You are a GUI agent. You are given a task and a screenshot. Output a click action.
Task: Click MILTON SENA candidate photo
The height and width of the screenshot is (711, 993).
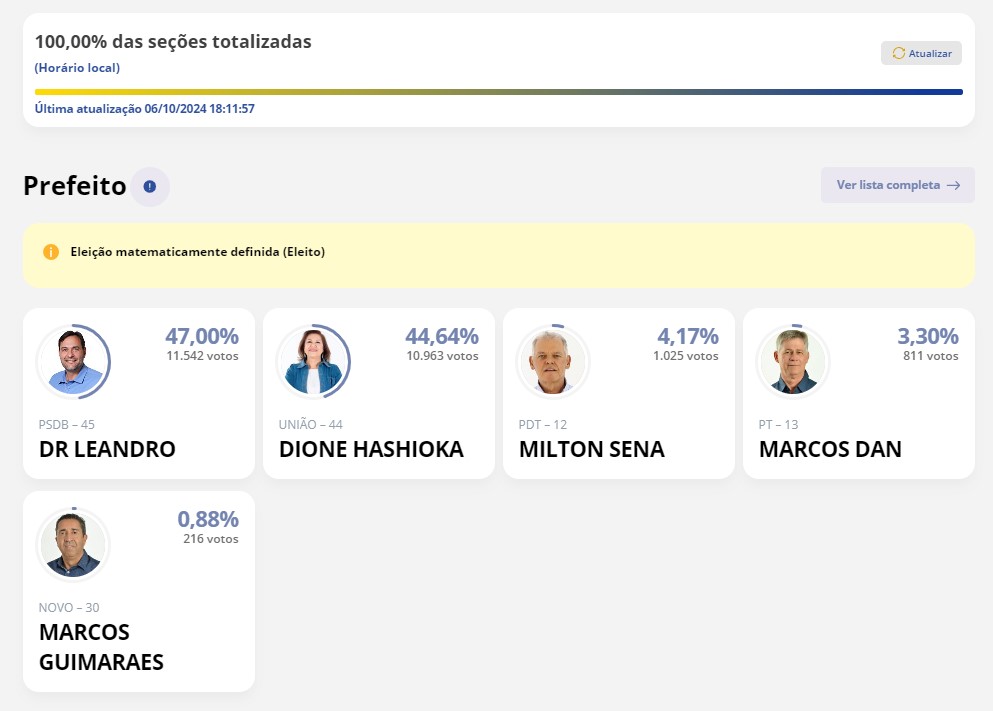[x=553, y=362]
